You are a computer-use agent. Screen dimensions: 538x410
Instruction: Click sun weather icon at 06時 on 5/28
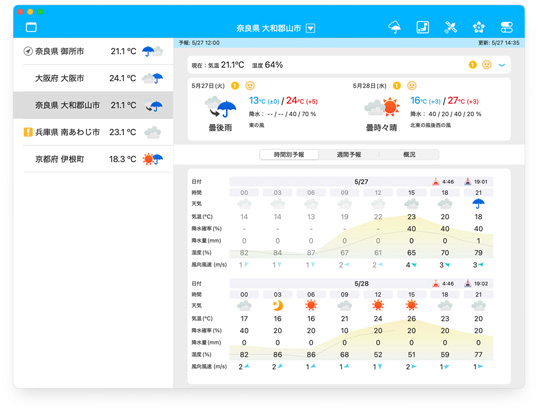click(x=311, y=305)
